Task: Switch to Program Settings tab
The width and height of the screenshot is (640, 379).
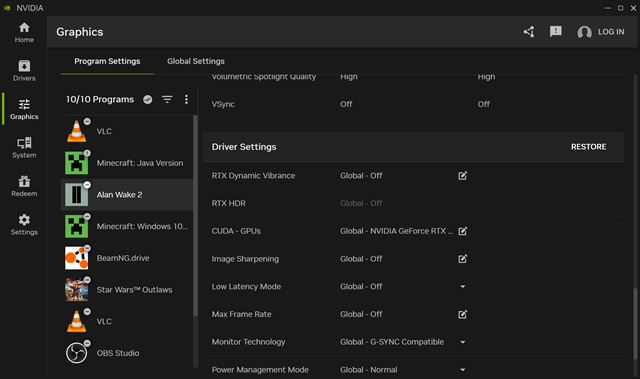Action: click(x=107, y=61)
